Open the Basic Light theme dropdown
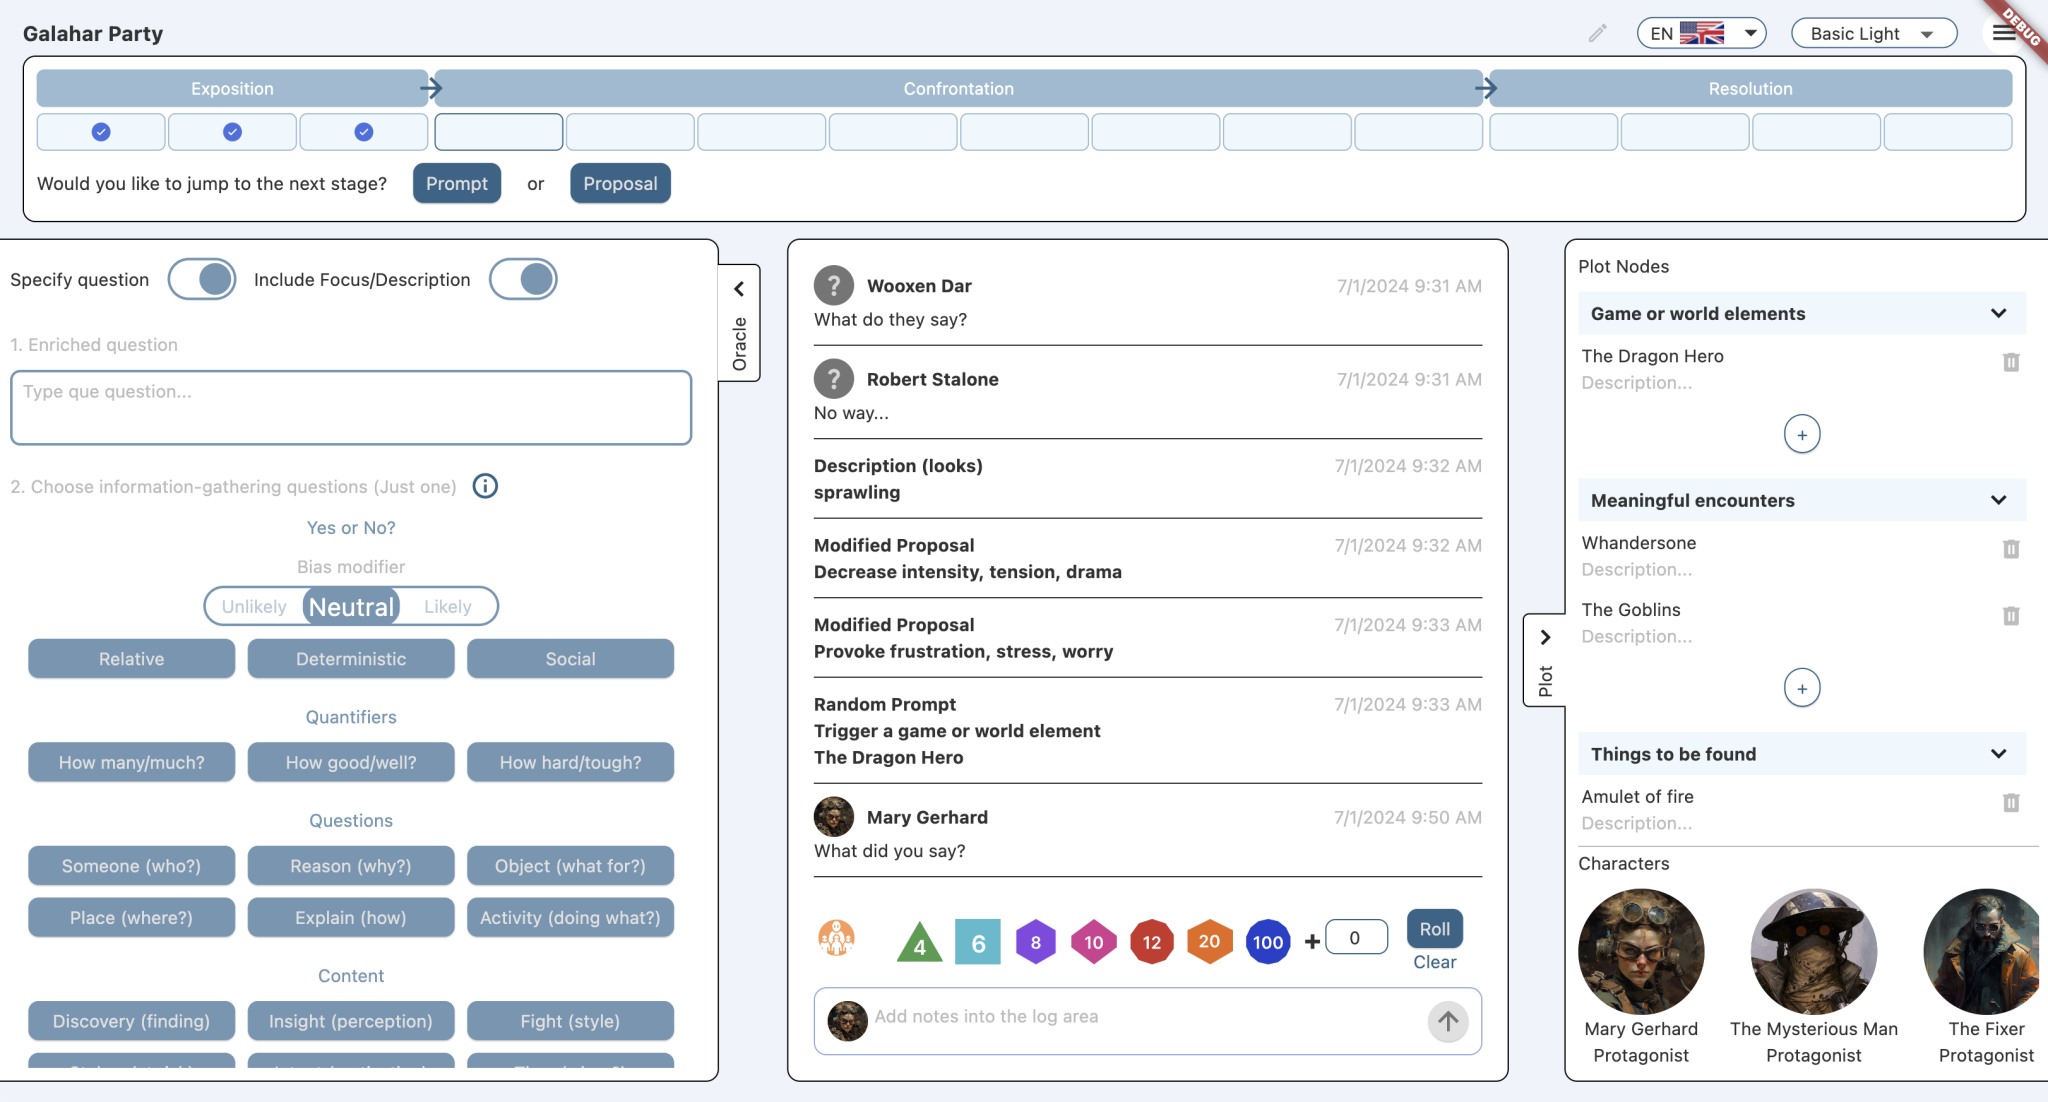This screenshot has height=1102, width=2048. (1874, 33)
